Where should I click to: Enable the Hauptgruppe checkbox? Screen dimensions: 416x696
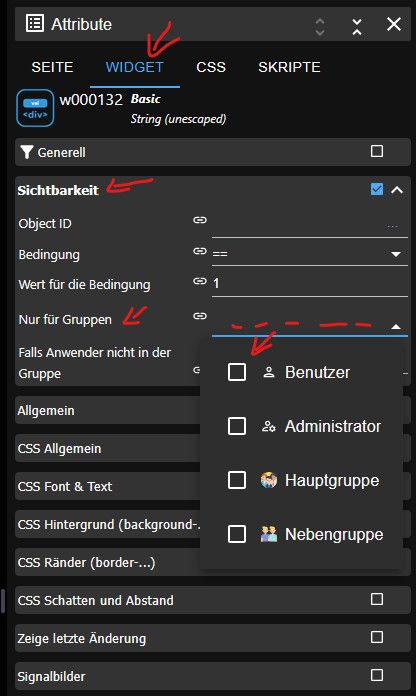237,480
